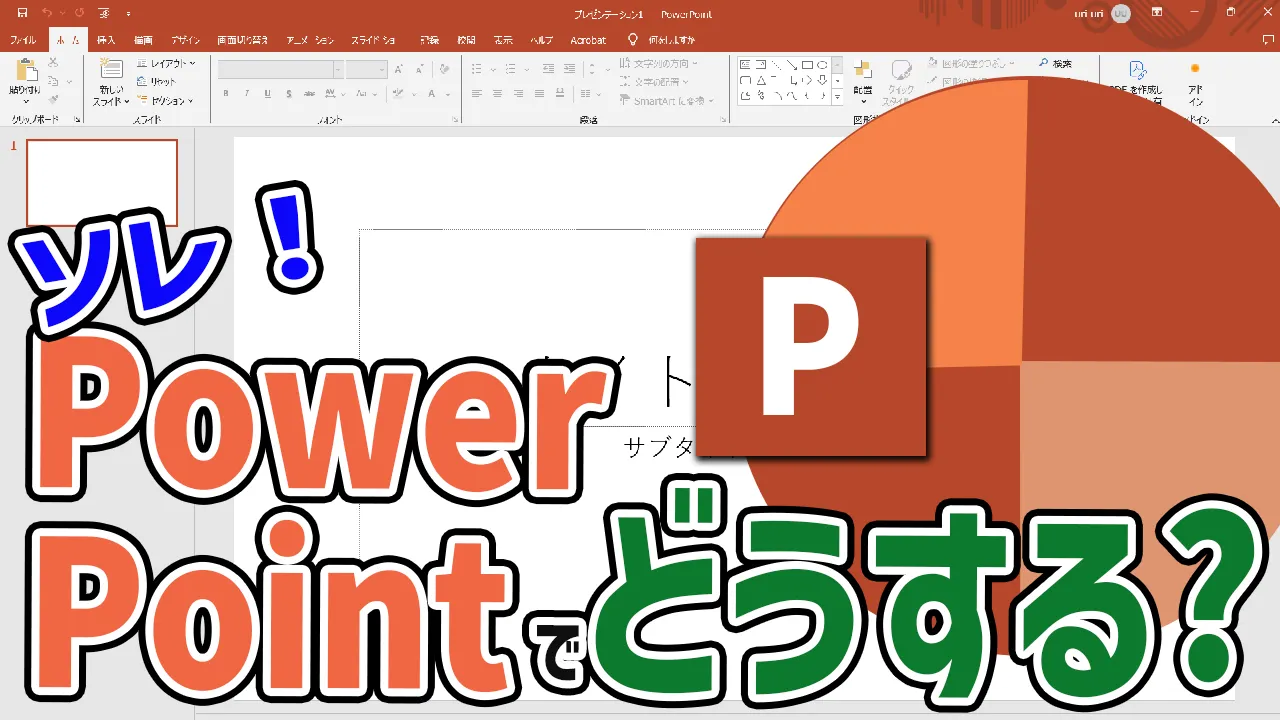Viewport: 1280px width, 720px height.
Task: Click the Save icon in quick access toolbar
Action: (22, 13)
